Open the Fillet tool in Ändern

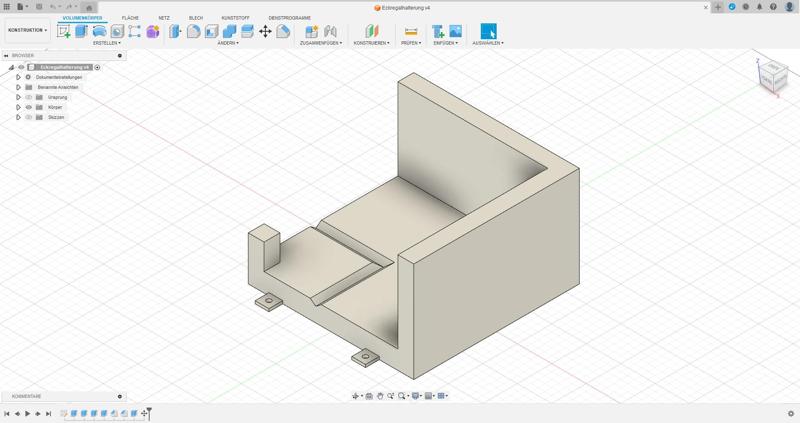coord(194,31)
